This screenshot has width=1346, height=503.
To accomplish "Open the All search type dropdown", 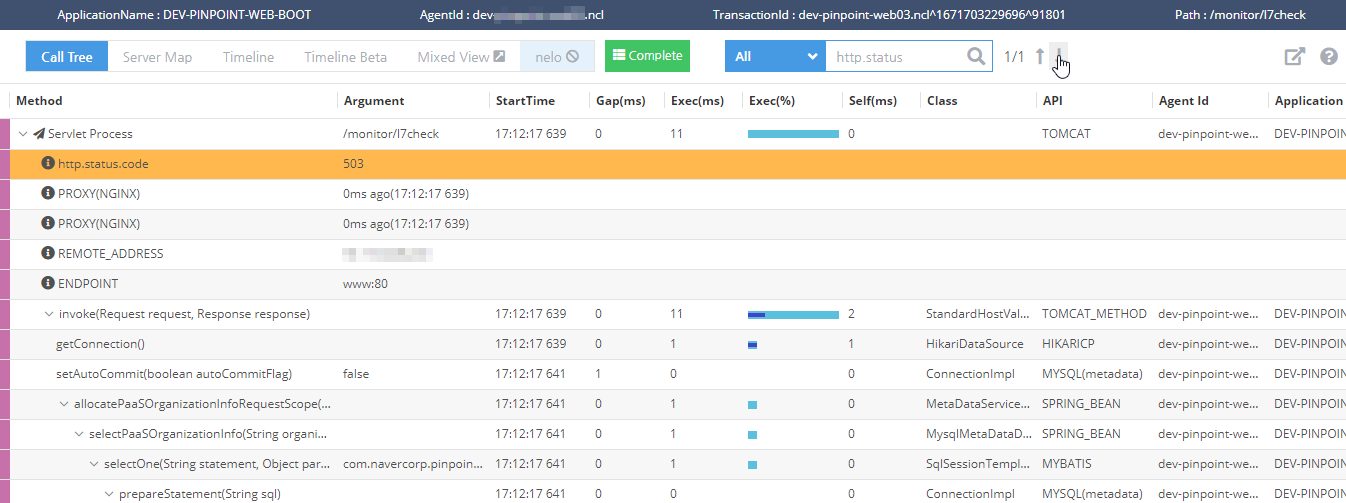I will click(775, 57).
